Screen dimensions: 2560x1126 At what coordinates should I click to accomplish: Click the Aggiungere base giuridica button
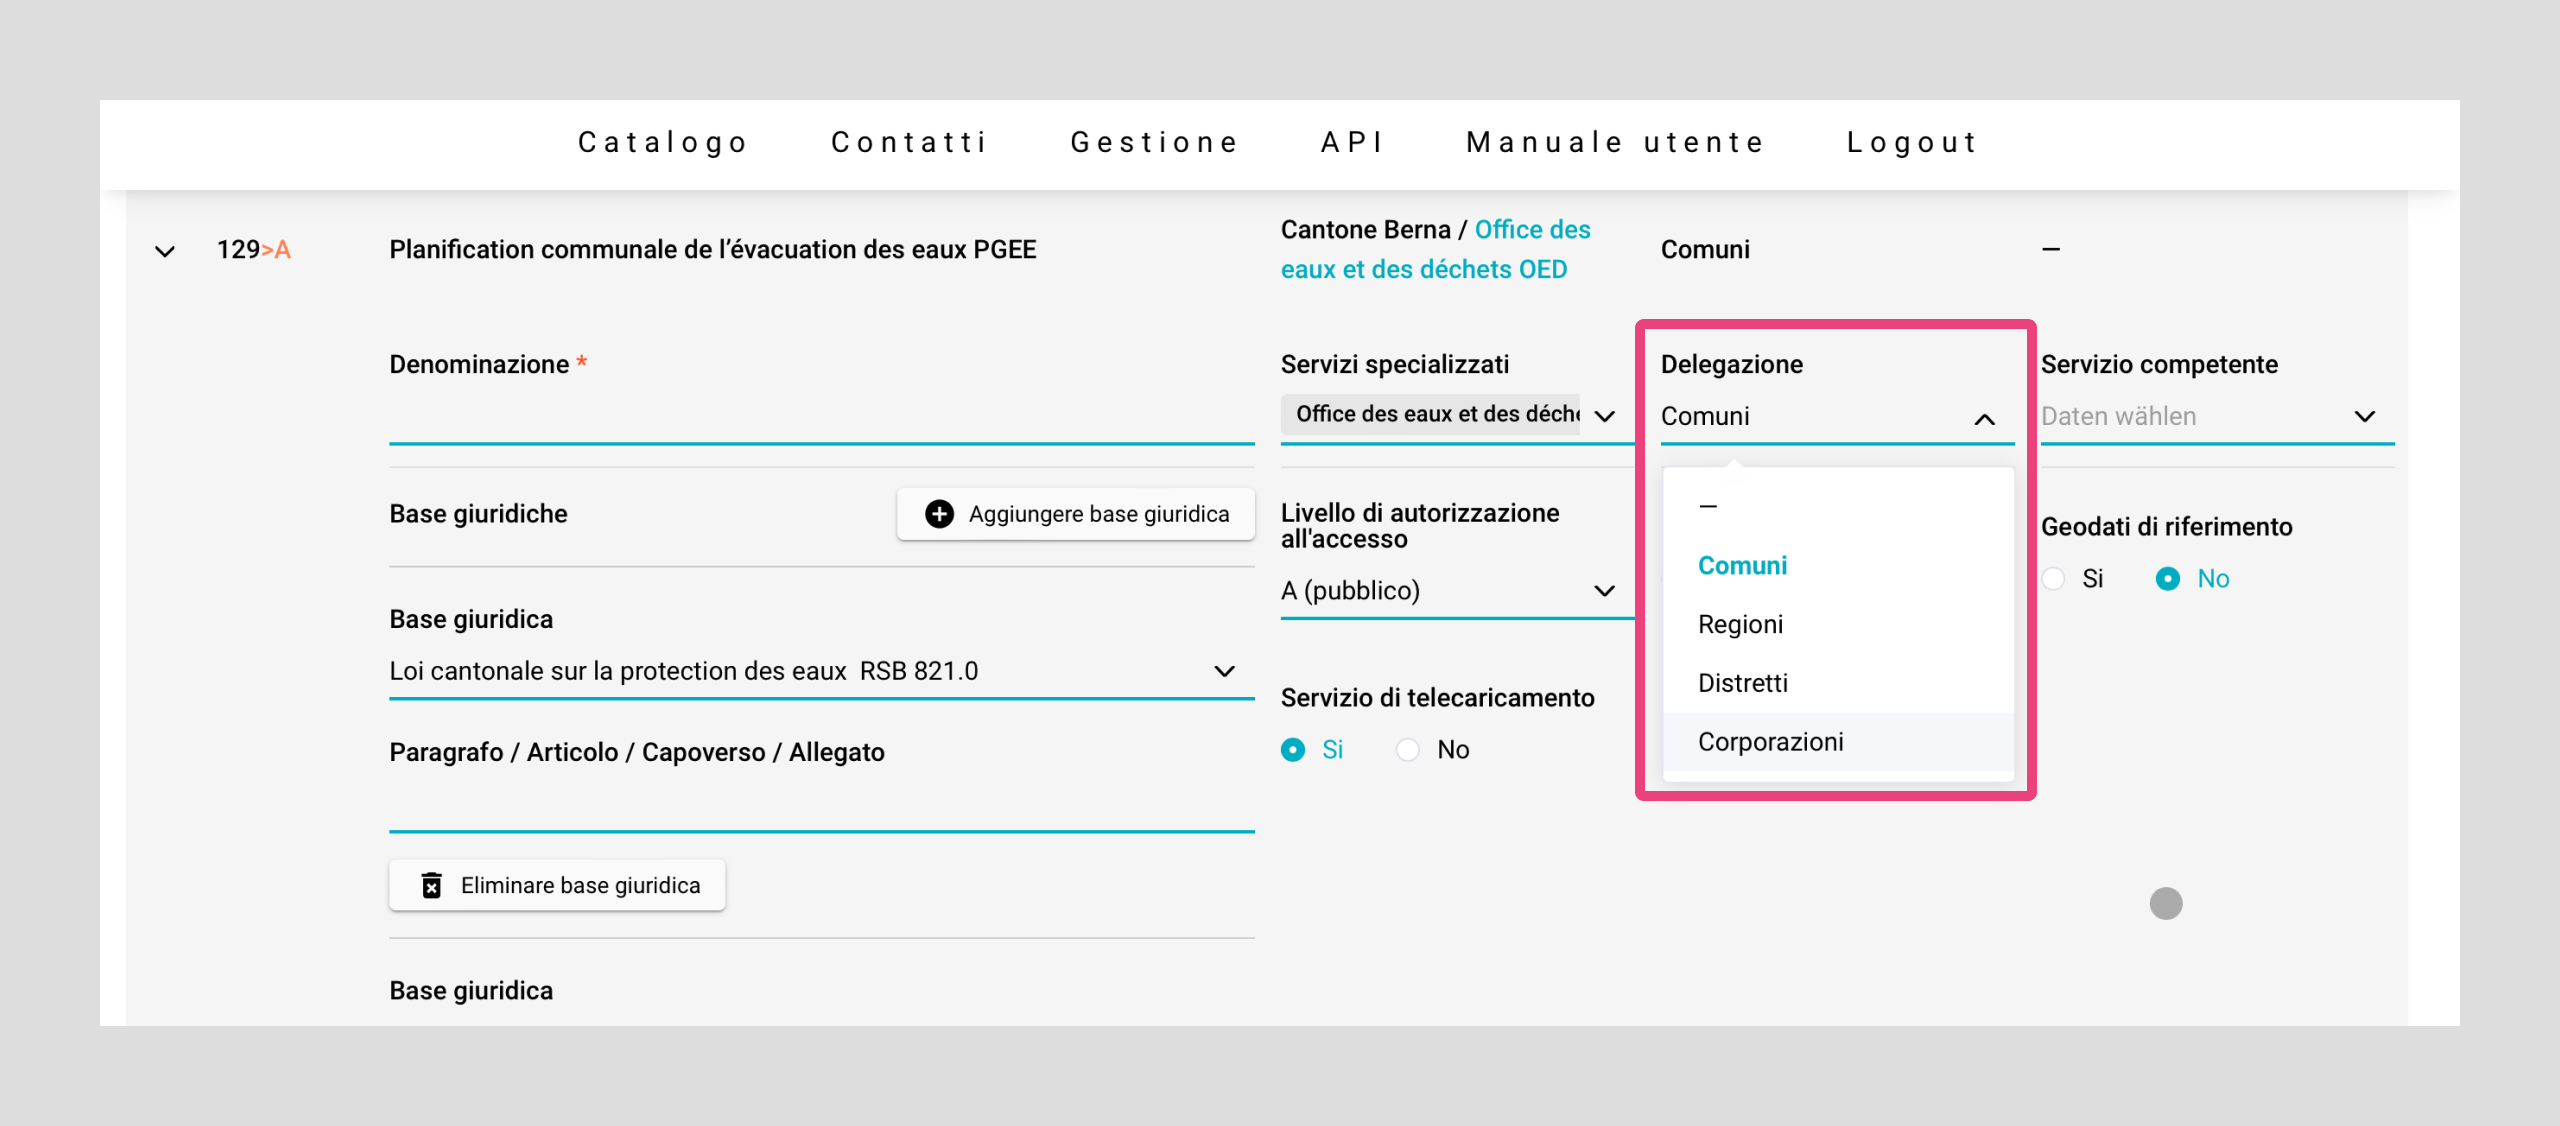[x=1076, y=514]
